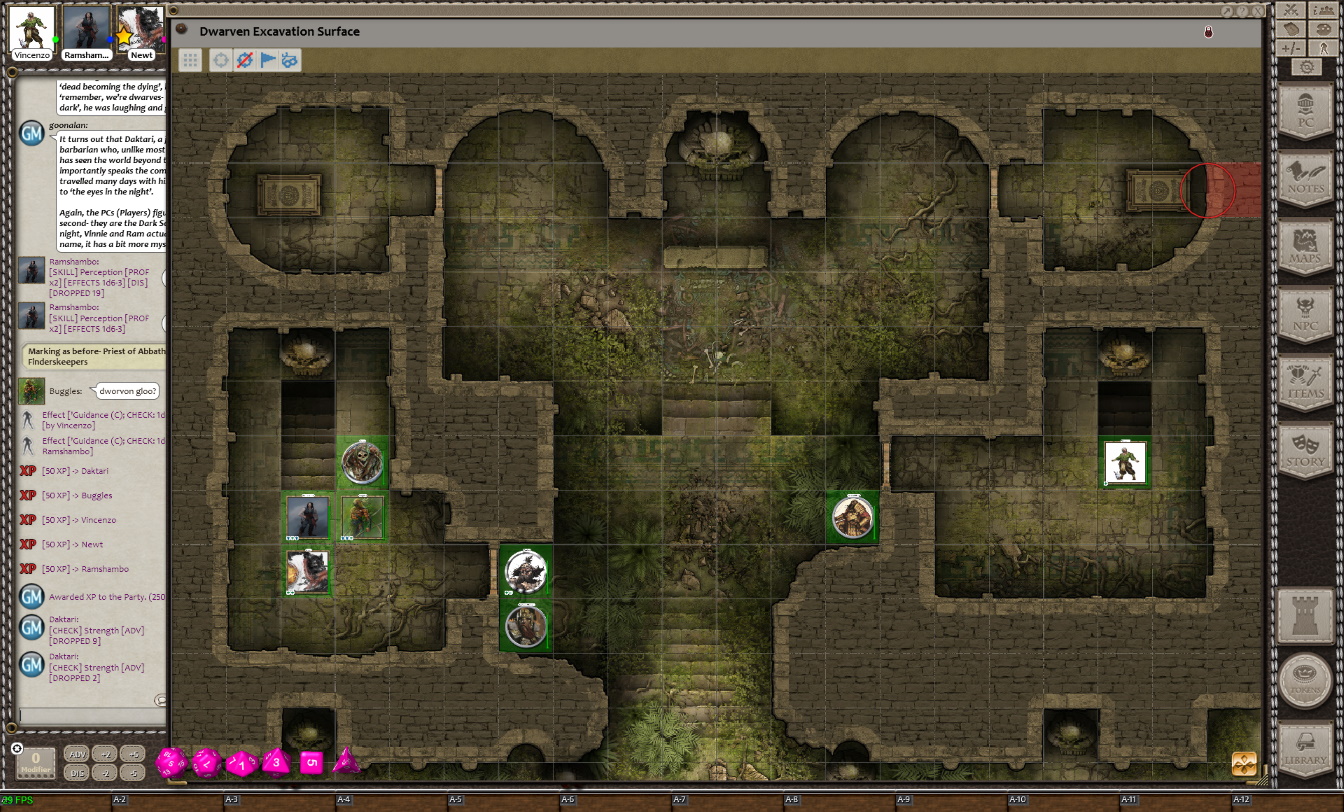
Task: Toggle the DIS modifier button
Action: pyautogui.click(x=76, y=773)
